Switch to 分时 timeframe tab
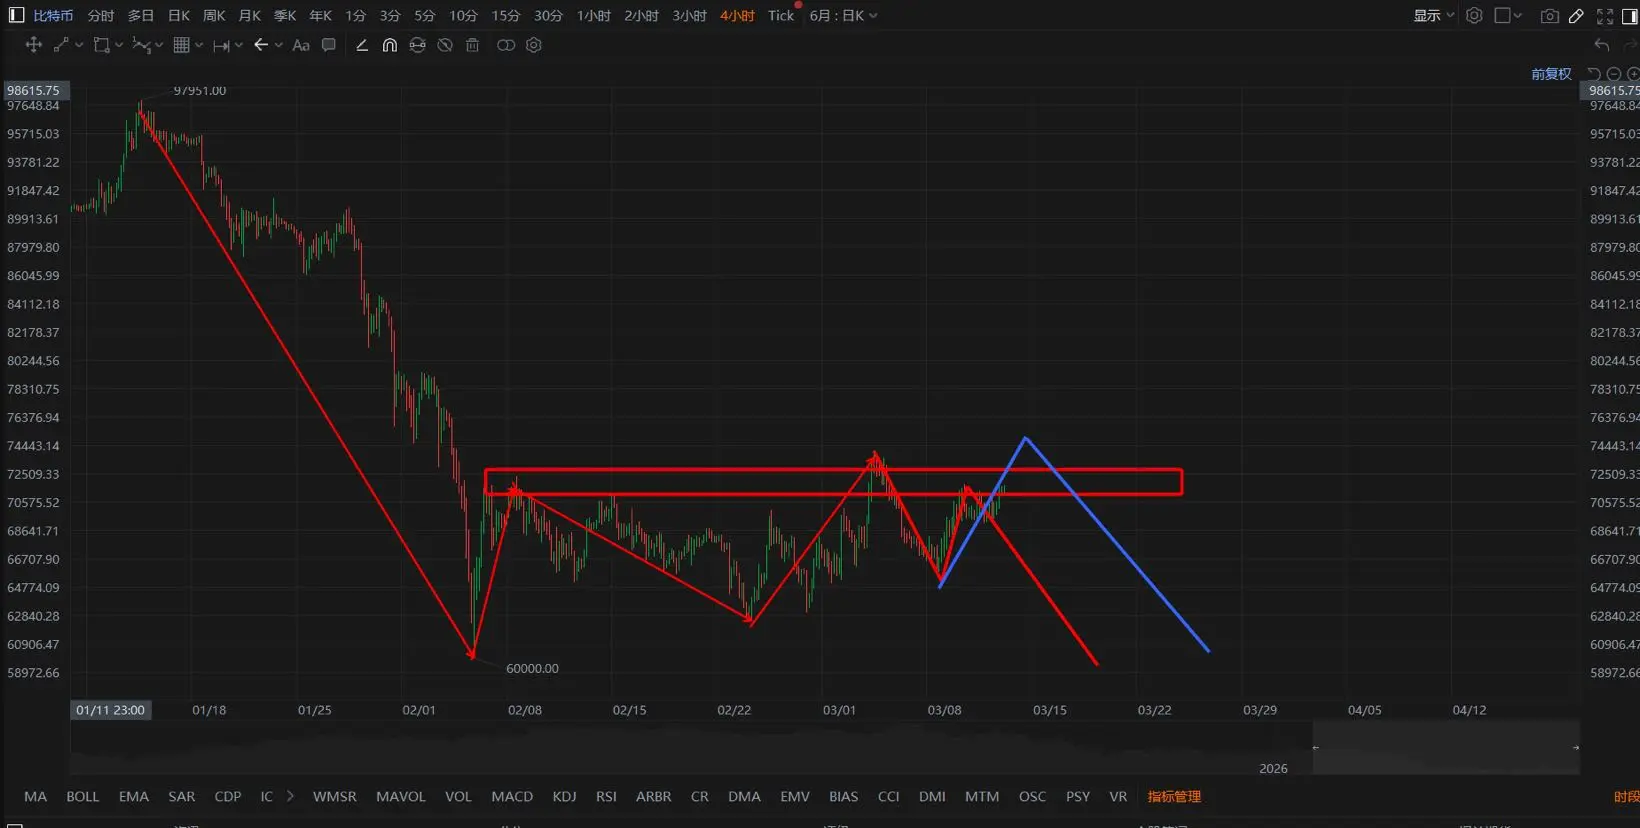Viewport: 1640px width, 828px height. pyautogui.click(x=100, y=15)
